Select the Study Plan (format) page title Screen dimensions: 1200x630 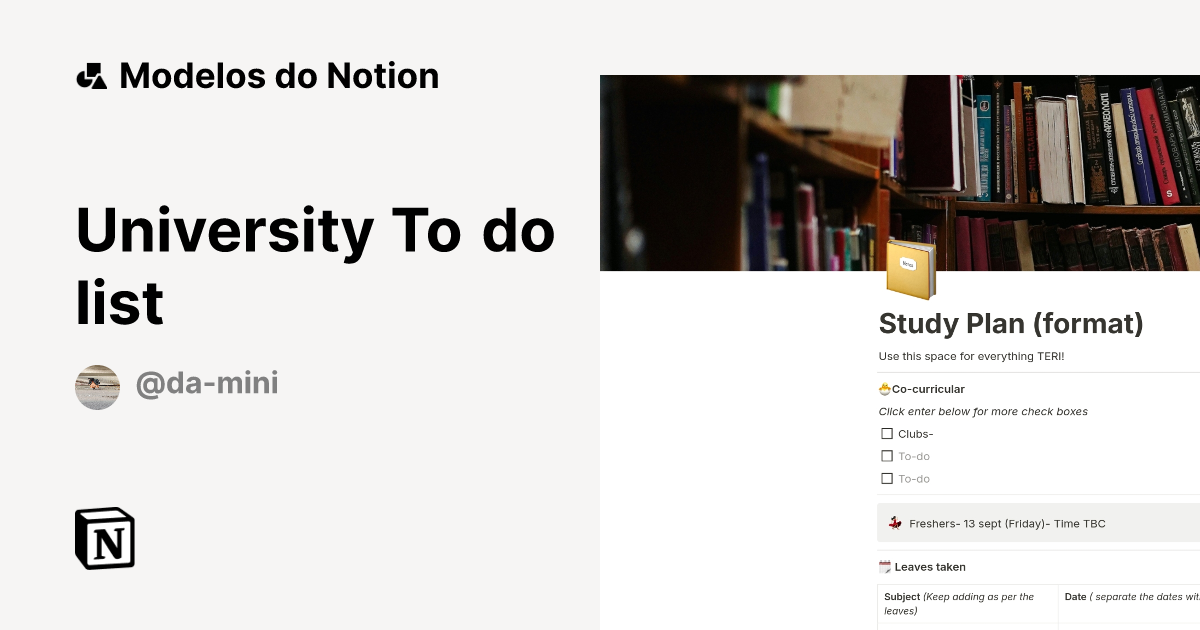[1011, 324]
